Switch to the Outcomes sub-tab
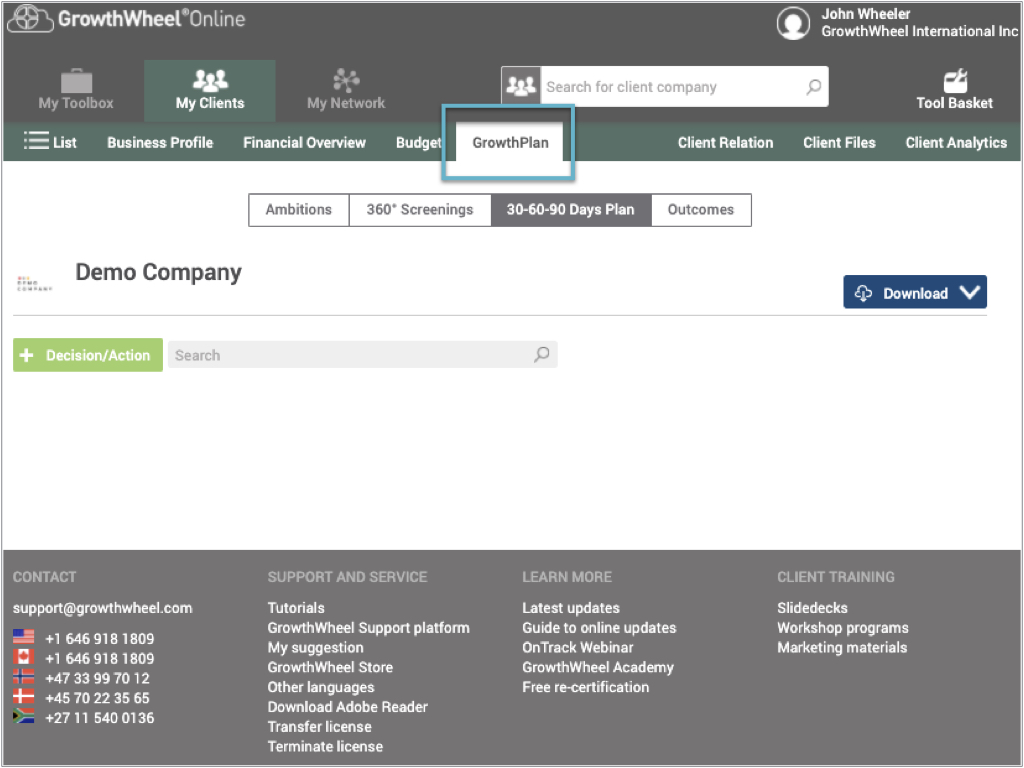This screenshot has width=1024, height=768. click(701, 210)
